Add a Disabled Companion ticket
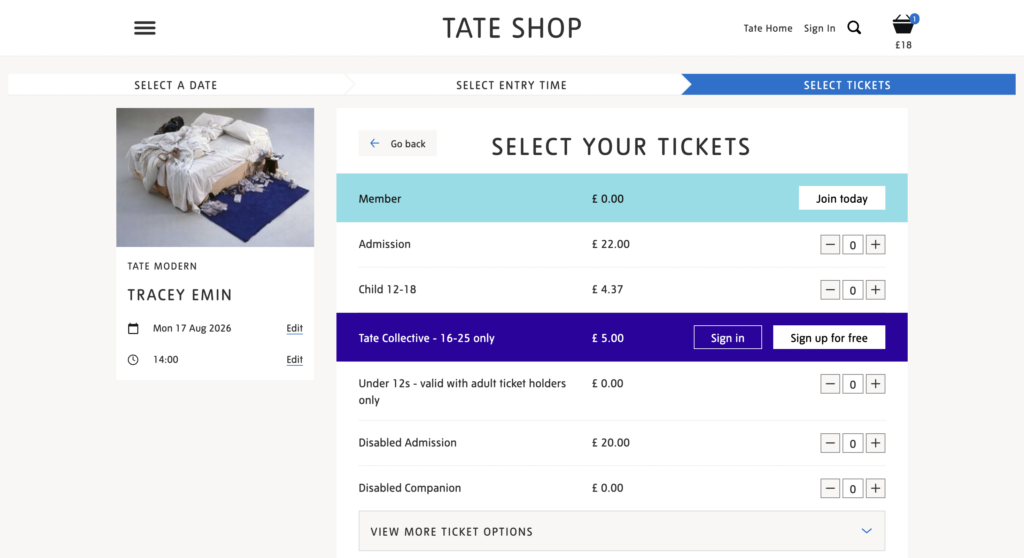The image size is (1024, 558). pyautogui.click(x=876, y=488)
